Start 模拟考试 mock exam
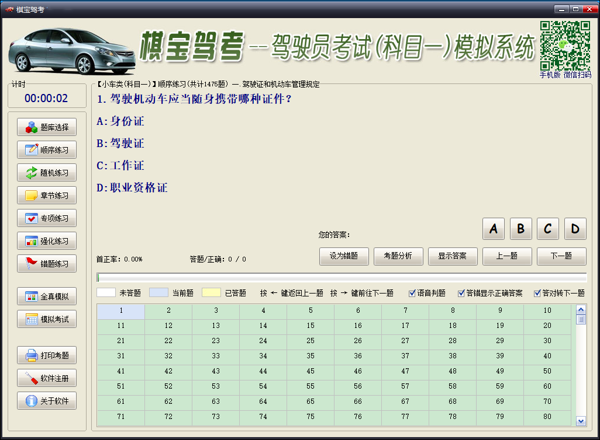This screenshot has width=600, height=440. [46, 320]
